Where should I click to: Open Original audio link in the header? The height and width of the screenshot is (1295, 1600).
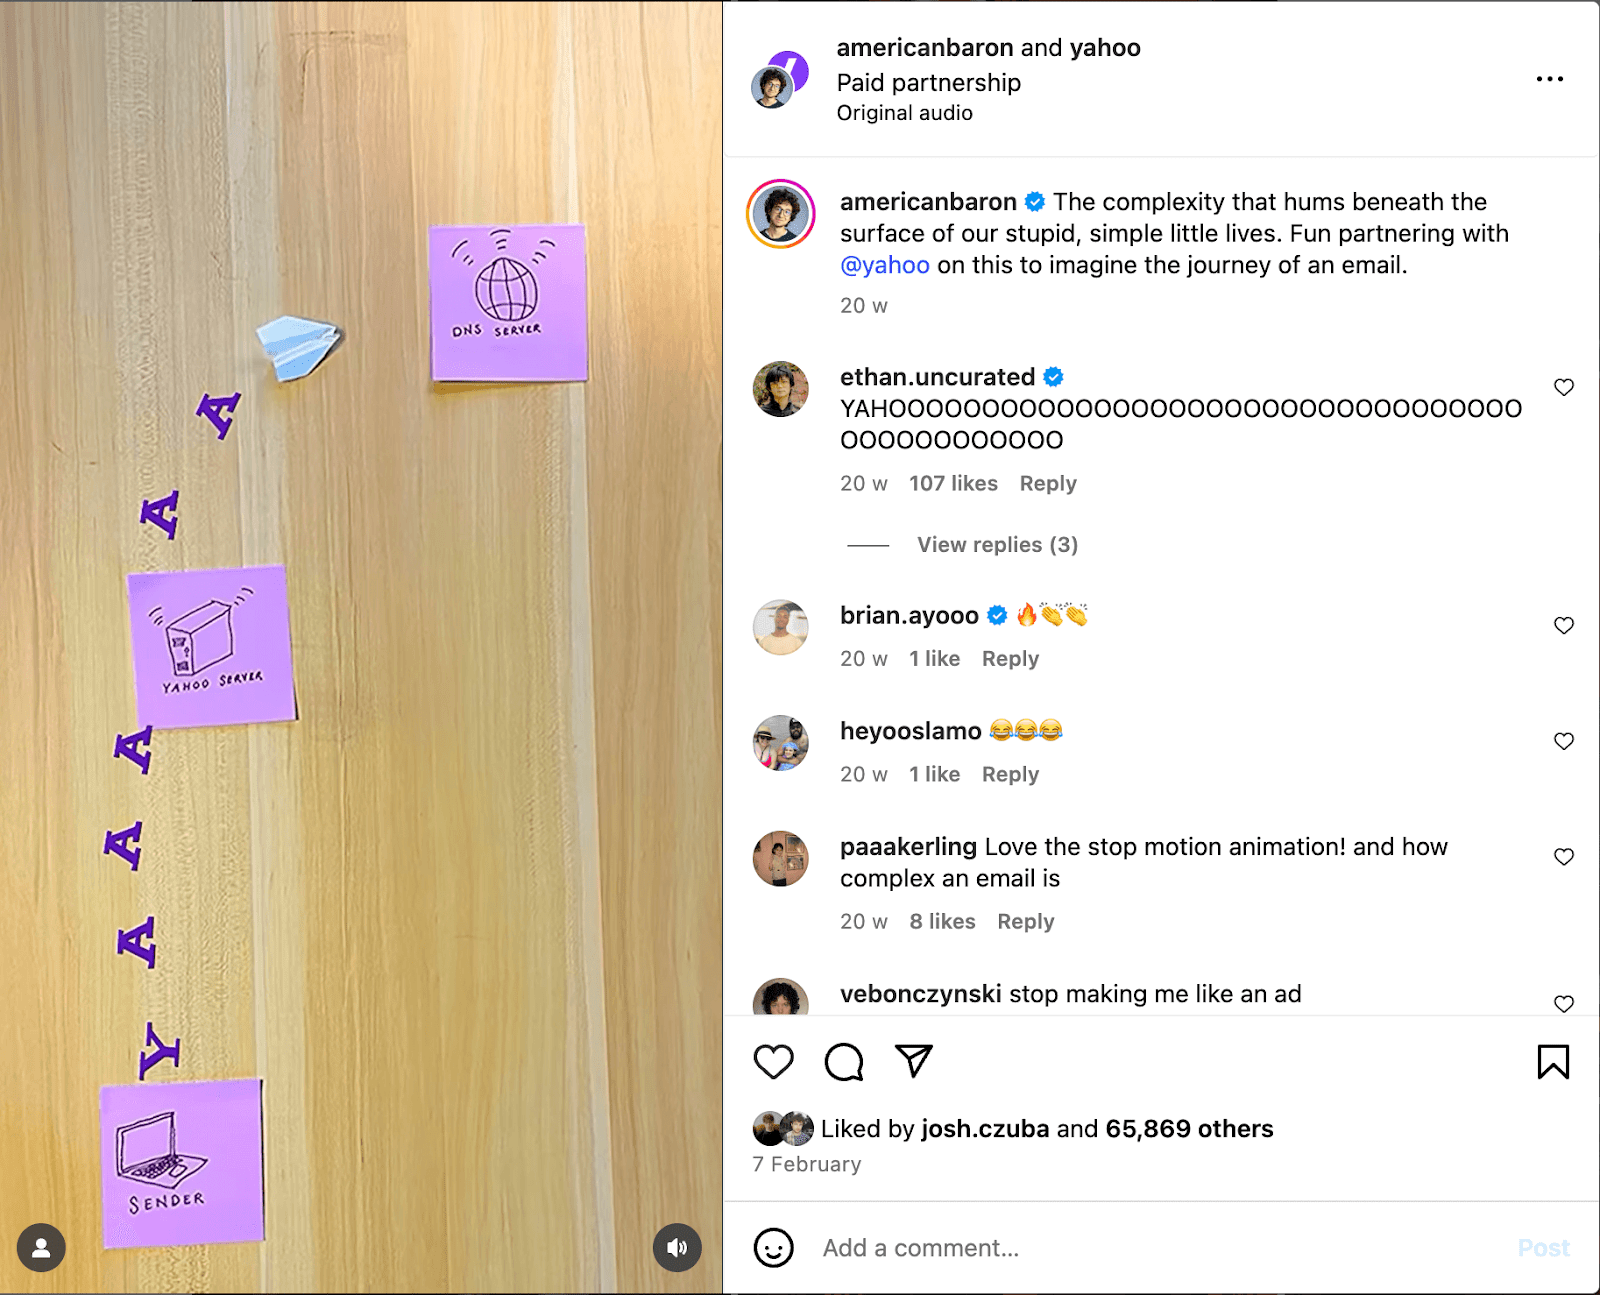click(904, 113)
